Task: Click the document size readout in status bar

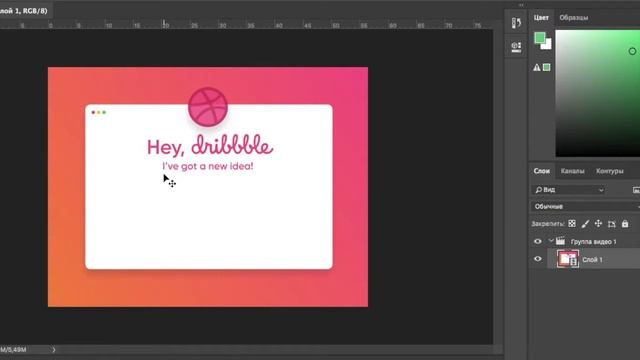Action: 14,350
